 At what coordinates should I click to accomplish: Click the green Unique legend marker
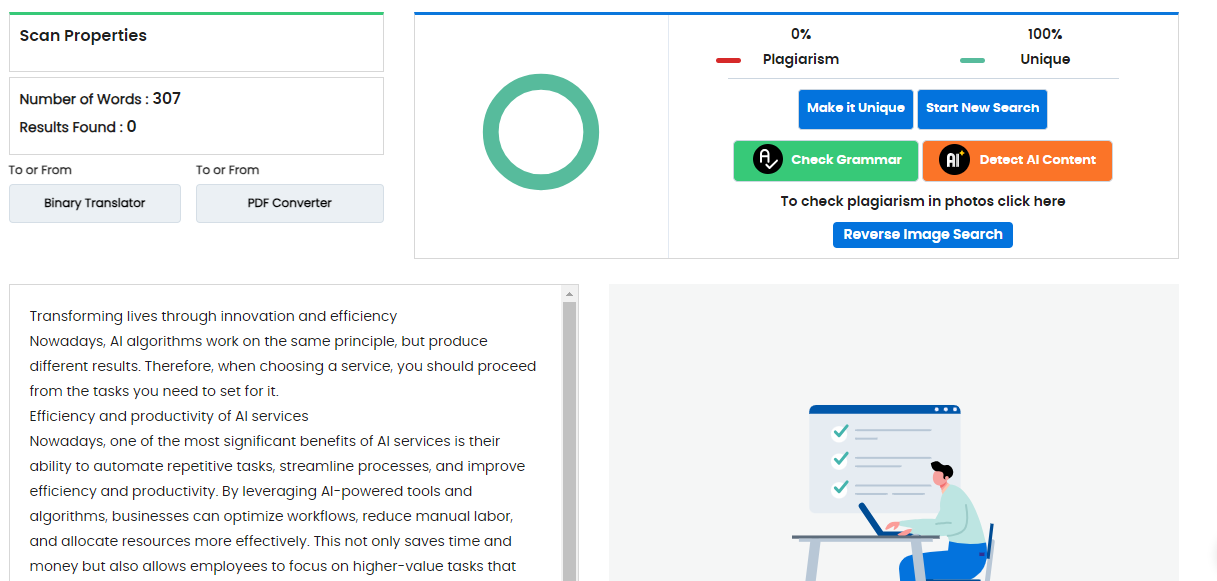click(972, 60)
